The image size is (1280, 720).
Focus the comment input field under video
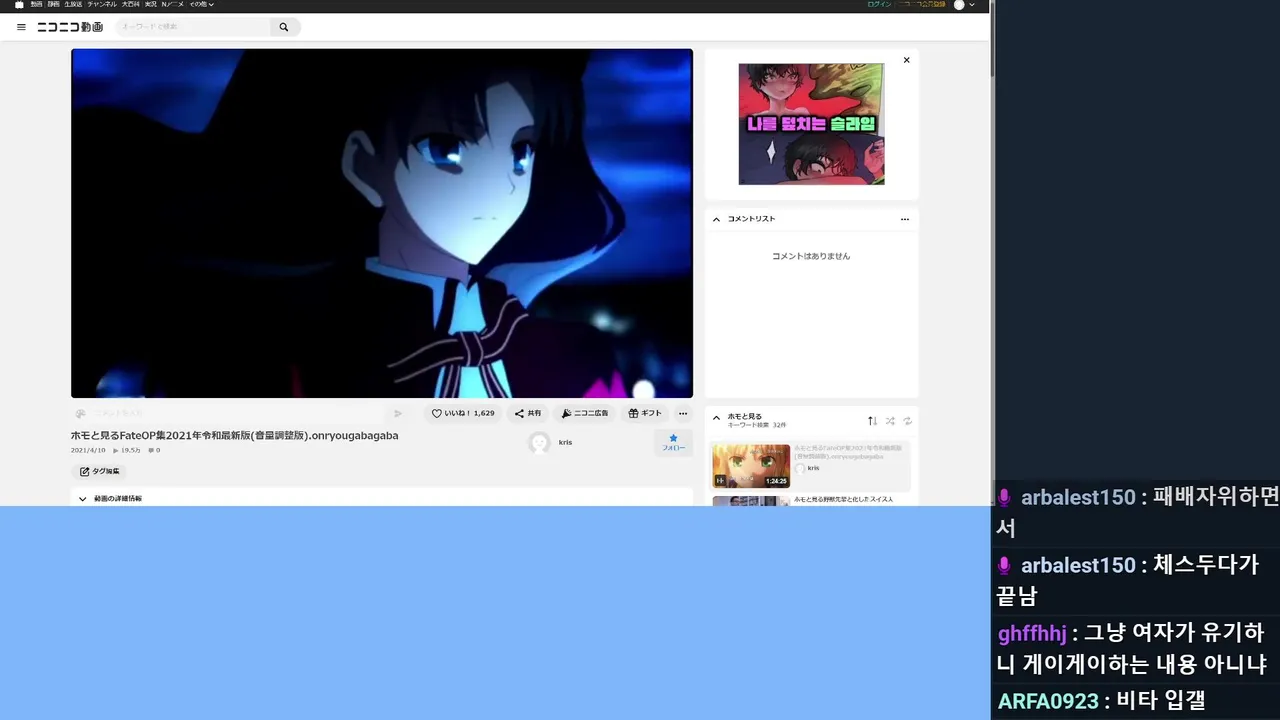click(x=238, y=413)
